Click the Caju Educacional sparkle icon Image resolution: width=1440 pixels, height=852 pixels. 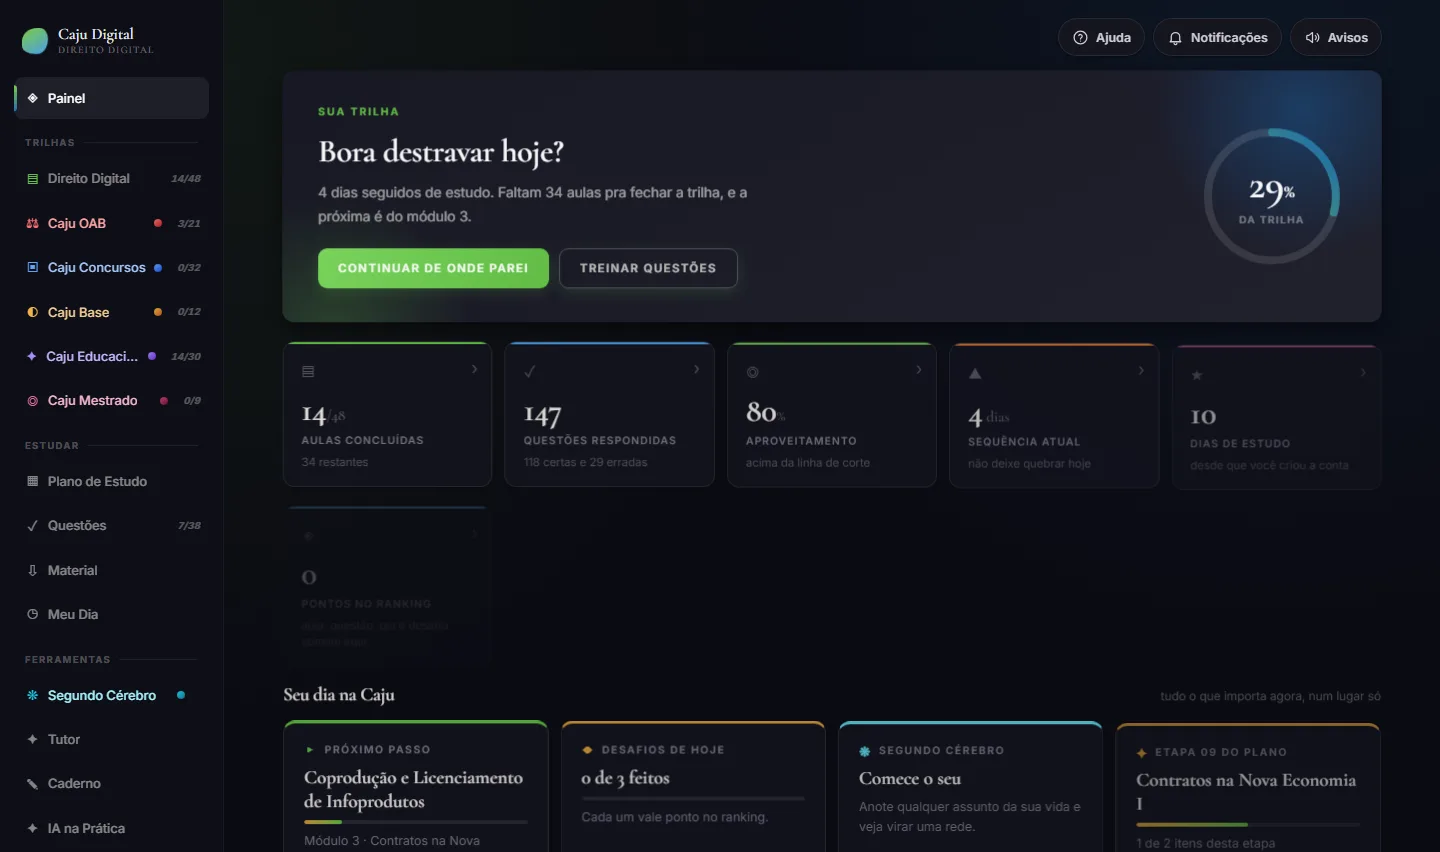coord(32,356)
